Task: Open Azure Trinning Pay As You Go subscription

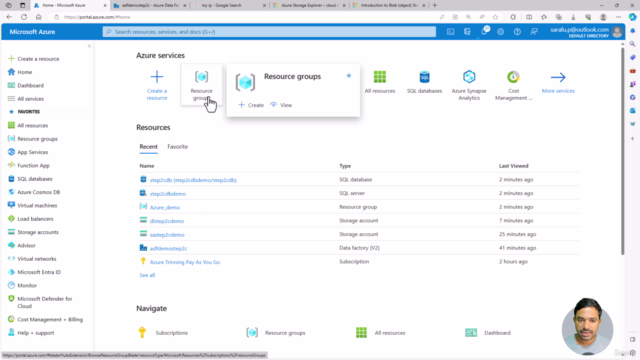Action: coord(185,262)
